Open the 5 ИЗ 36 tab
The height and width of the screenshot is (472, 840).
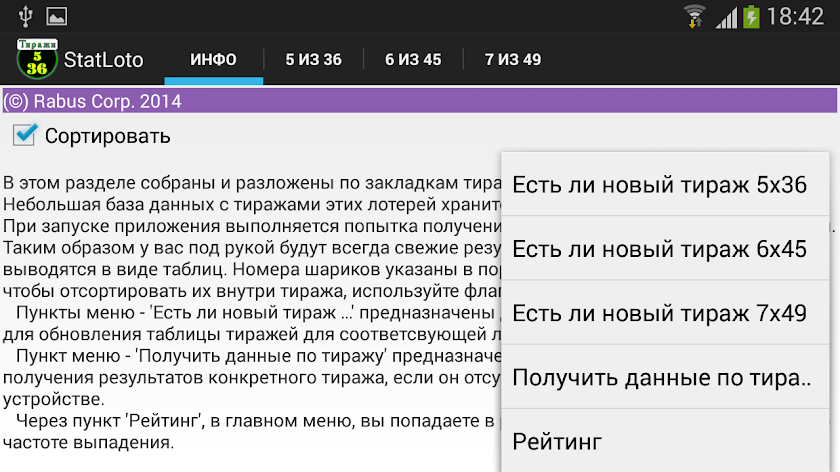tap(313, 59)
